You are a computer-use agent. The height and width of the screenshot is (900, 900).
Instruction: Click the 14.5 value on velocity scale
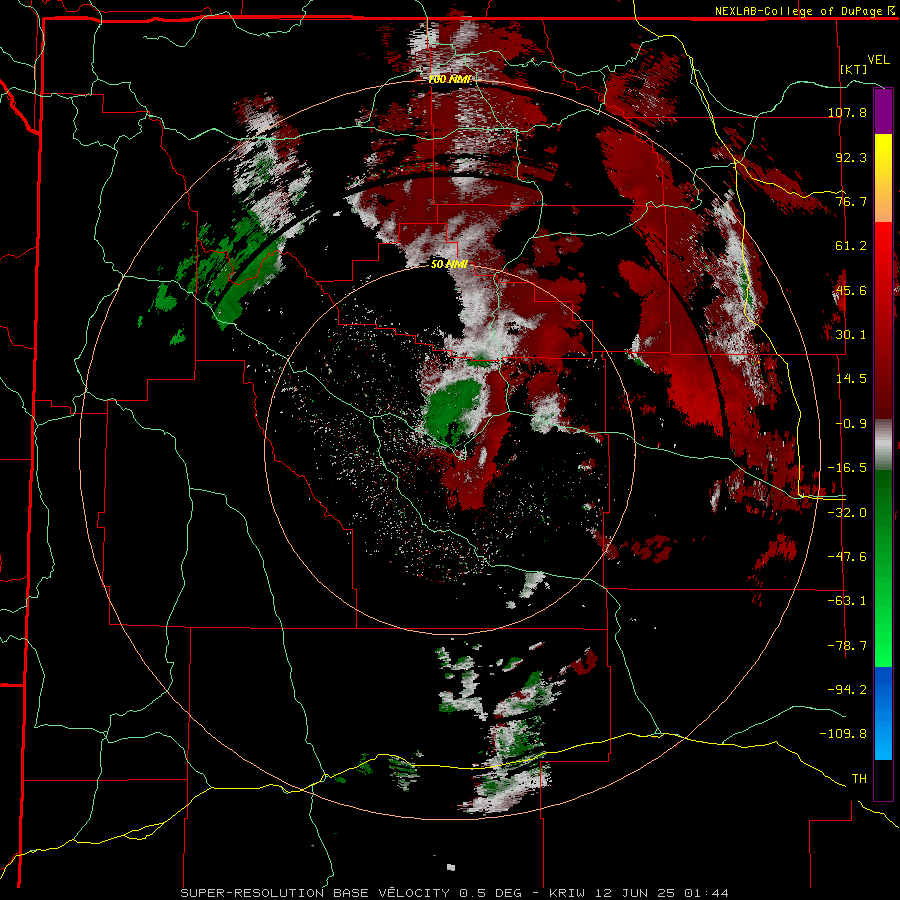pyautogui.click(x=851, y=378)
